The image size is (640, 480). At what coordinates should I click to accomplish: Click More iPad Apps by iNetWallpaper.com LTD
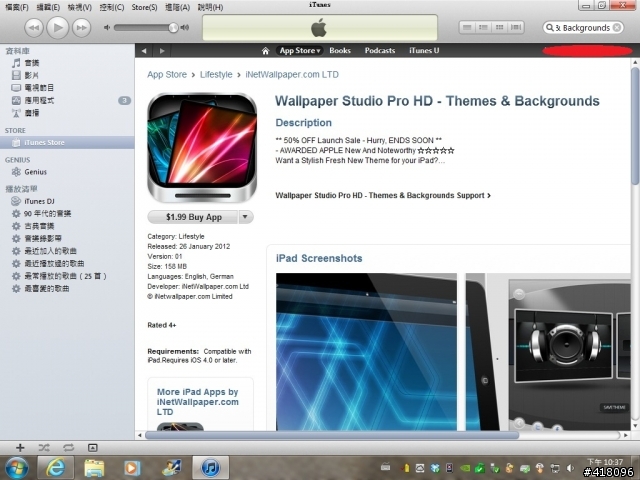(x=198, y=402)
